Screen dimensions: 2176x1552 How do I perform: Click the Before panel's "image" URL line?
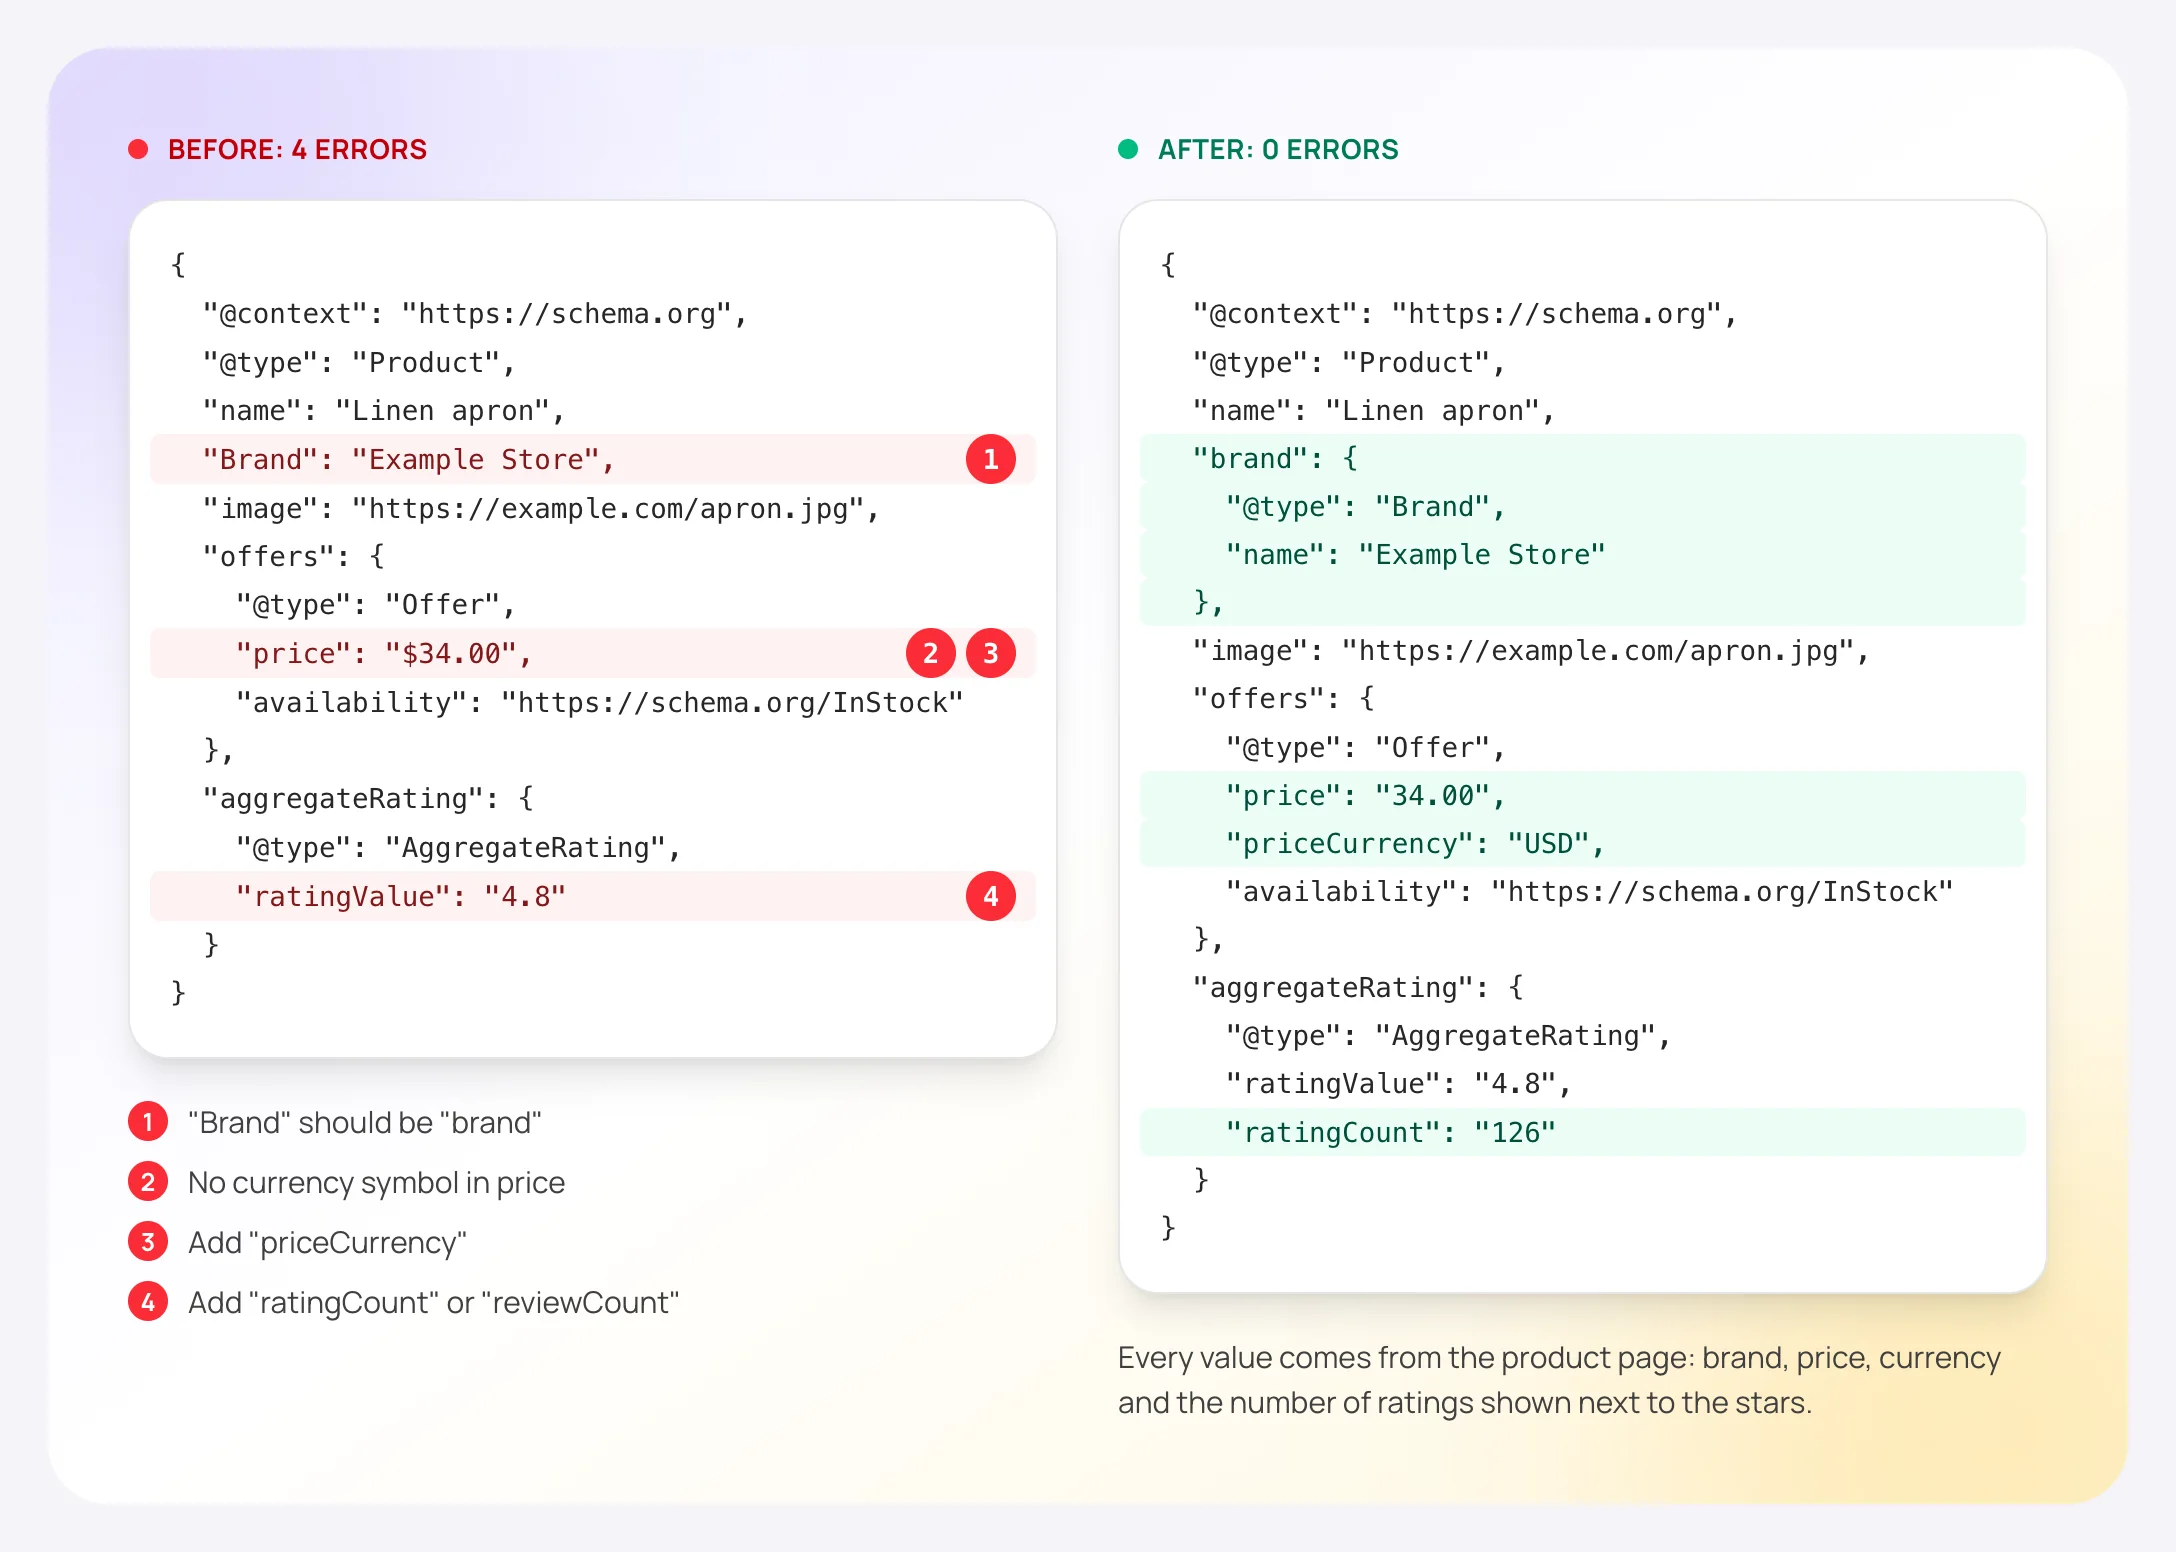click(541, 508)
